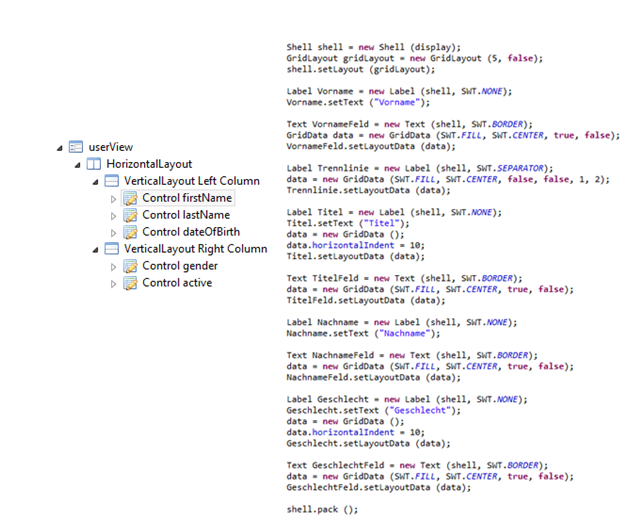Click code line 'Label Nachname = new Label'
This screenshot has width=628, height=523.
tap(402, 322)
